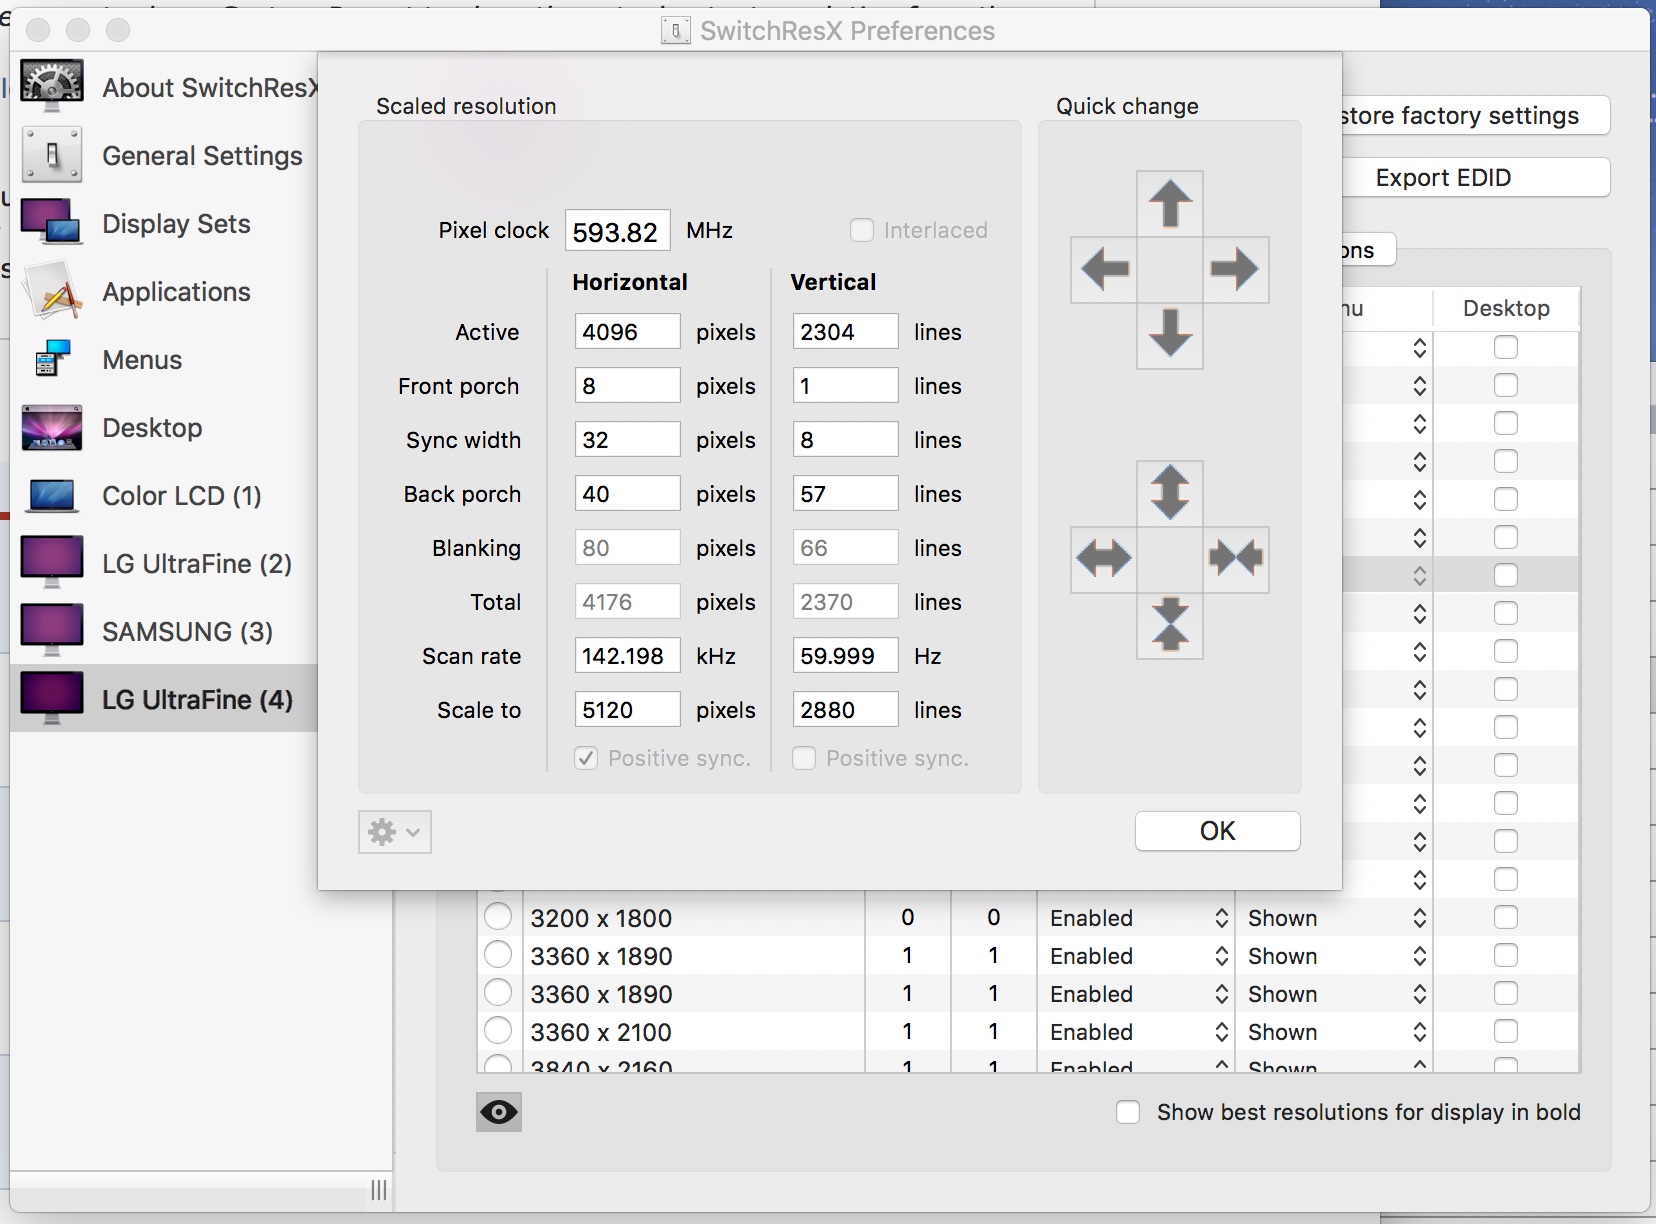Click the move-down arrow in Quick change
The height and width of the screenshot is (1224, 1656).
click(1170, 335)
